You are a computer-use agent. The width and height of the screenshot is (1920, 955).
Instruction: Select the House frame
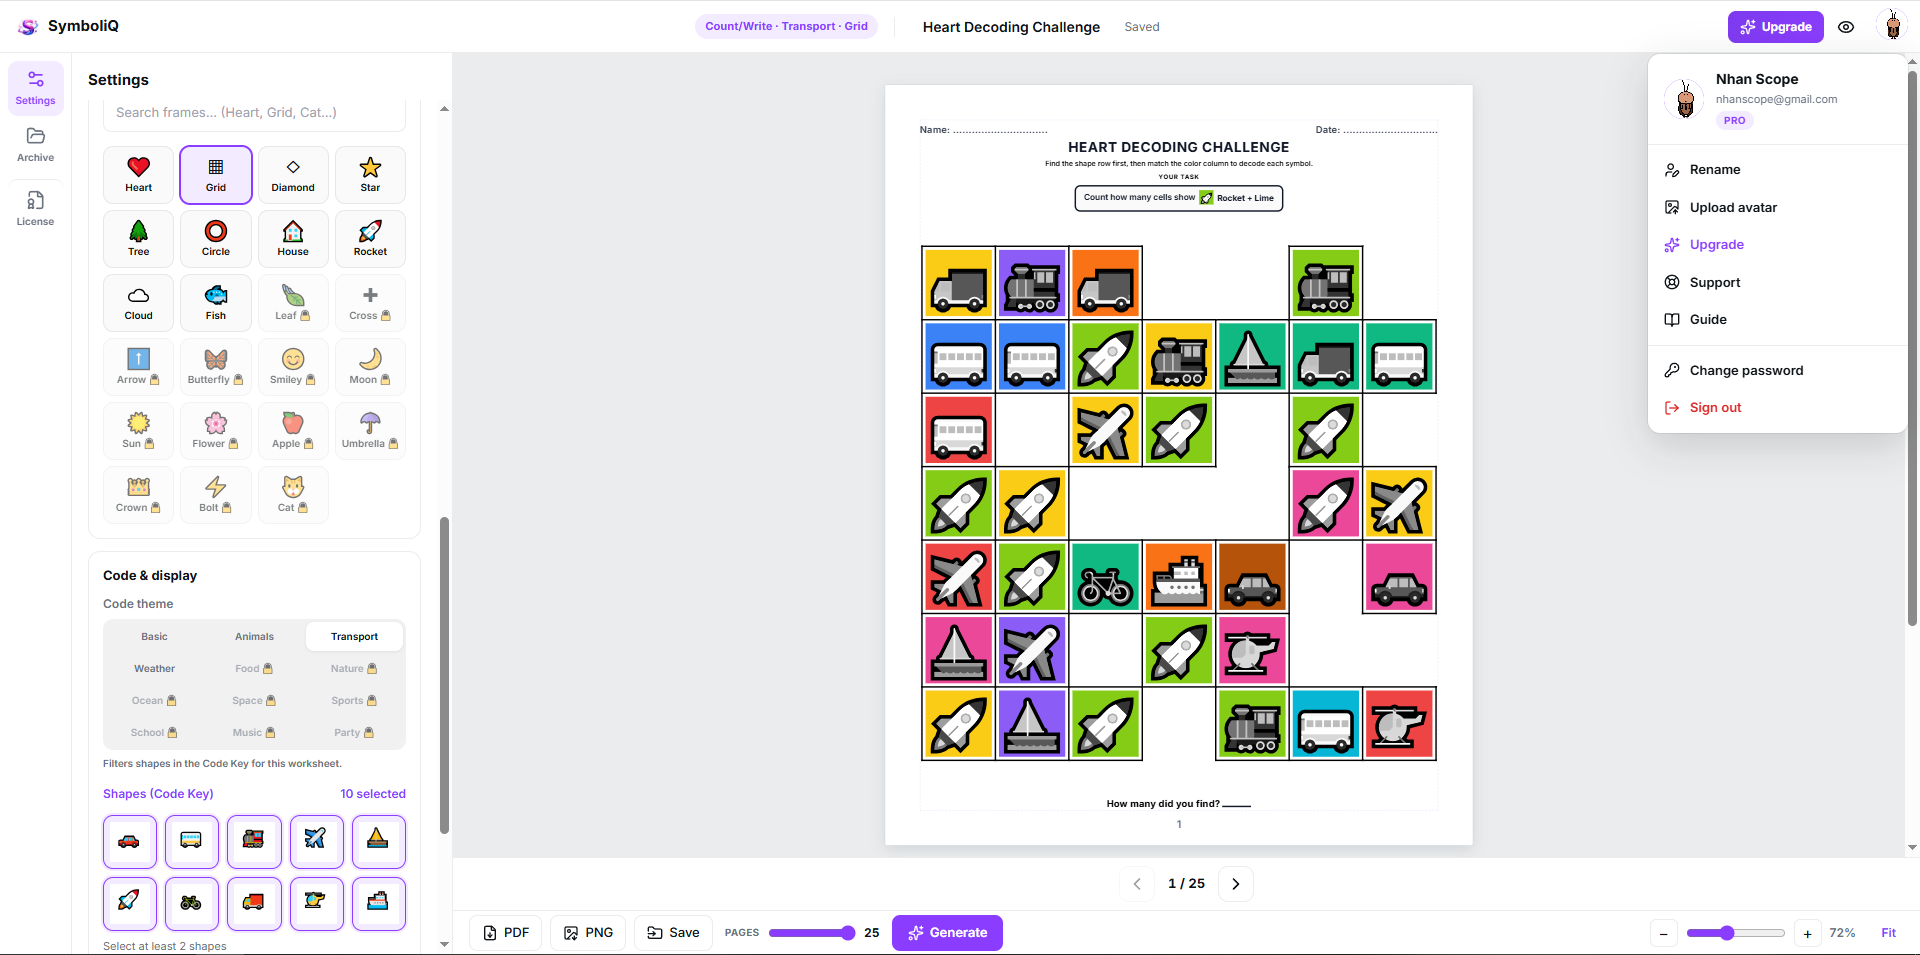click(x=293, y=239)
